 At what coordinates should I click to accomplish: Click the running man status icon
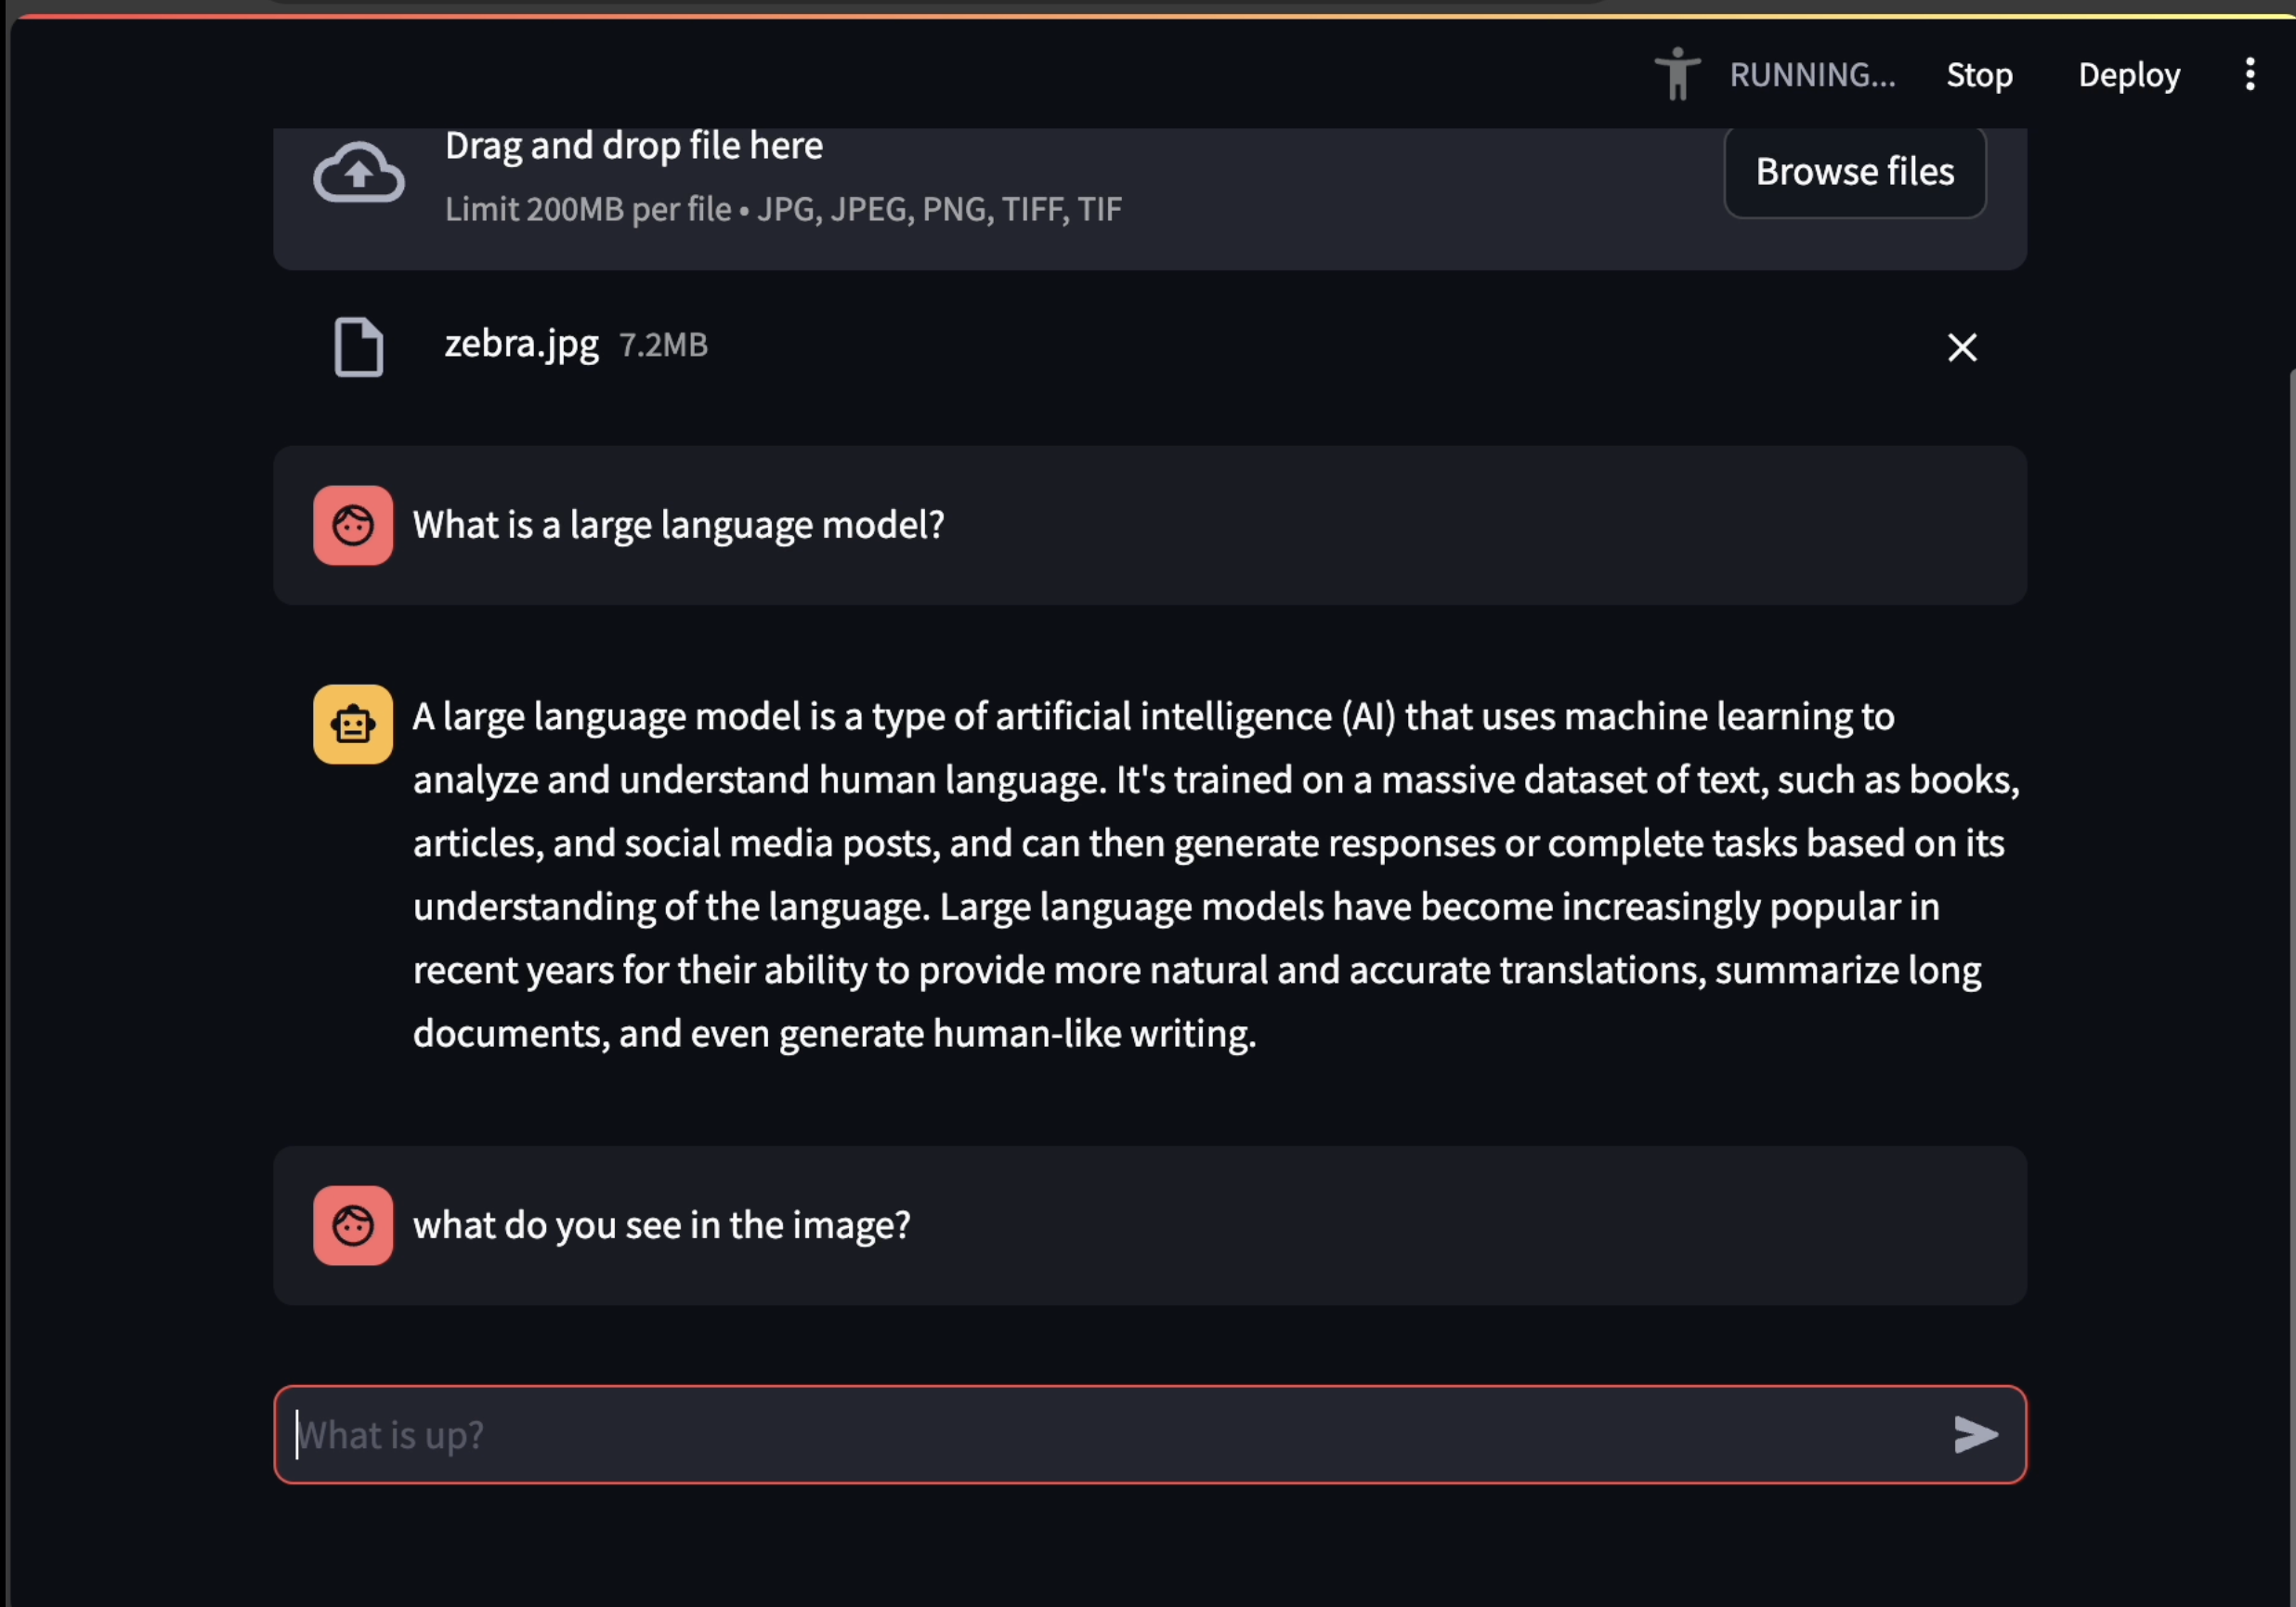pyautogui.click(x=1678, y=74)
